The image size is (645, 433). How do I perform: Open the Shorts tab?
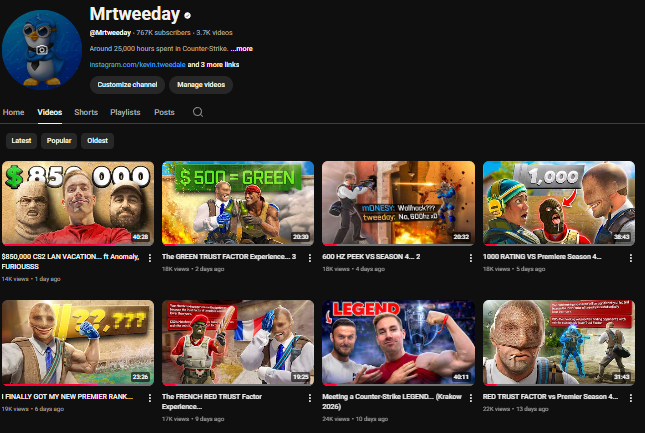tap(86, 112)
